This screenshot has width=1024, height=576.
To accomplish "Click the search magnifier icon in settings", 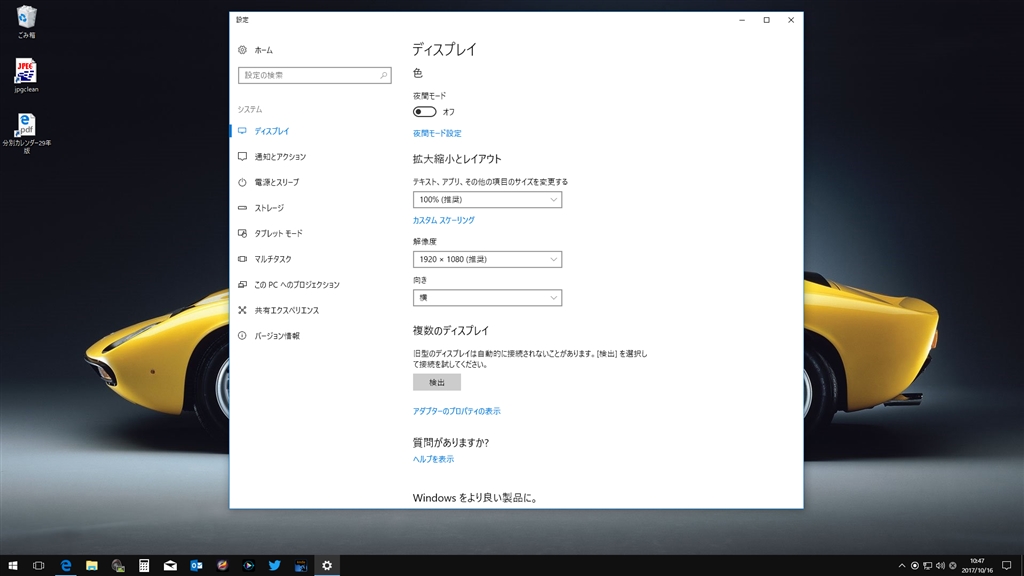I will pos(383,75).
